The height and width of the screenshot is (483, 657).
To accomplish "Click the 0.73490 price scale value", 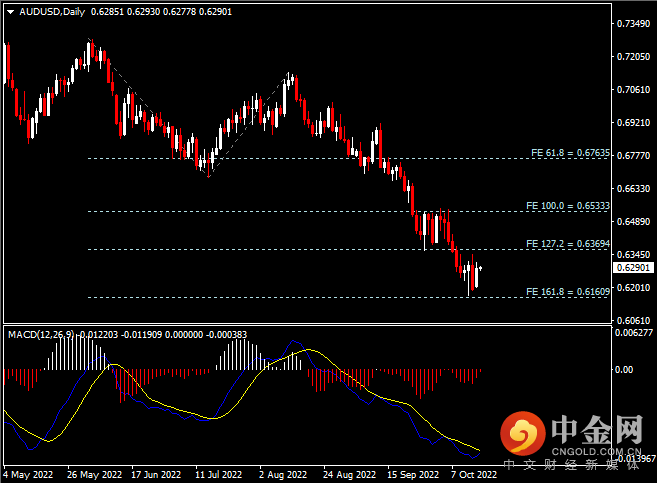I will coord(633,24).
